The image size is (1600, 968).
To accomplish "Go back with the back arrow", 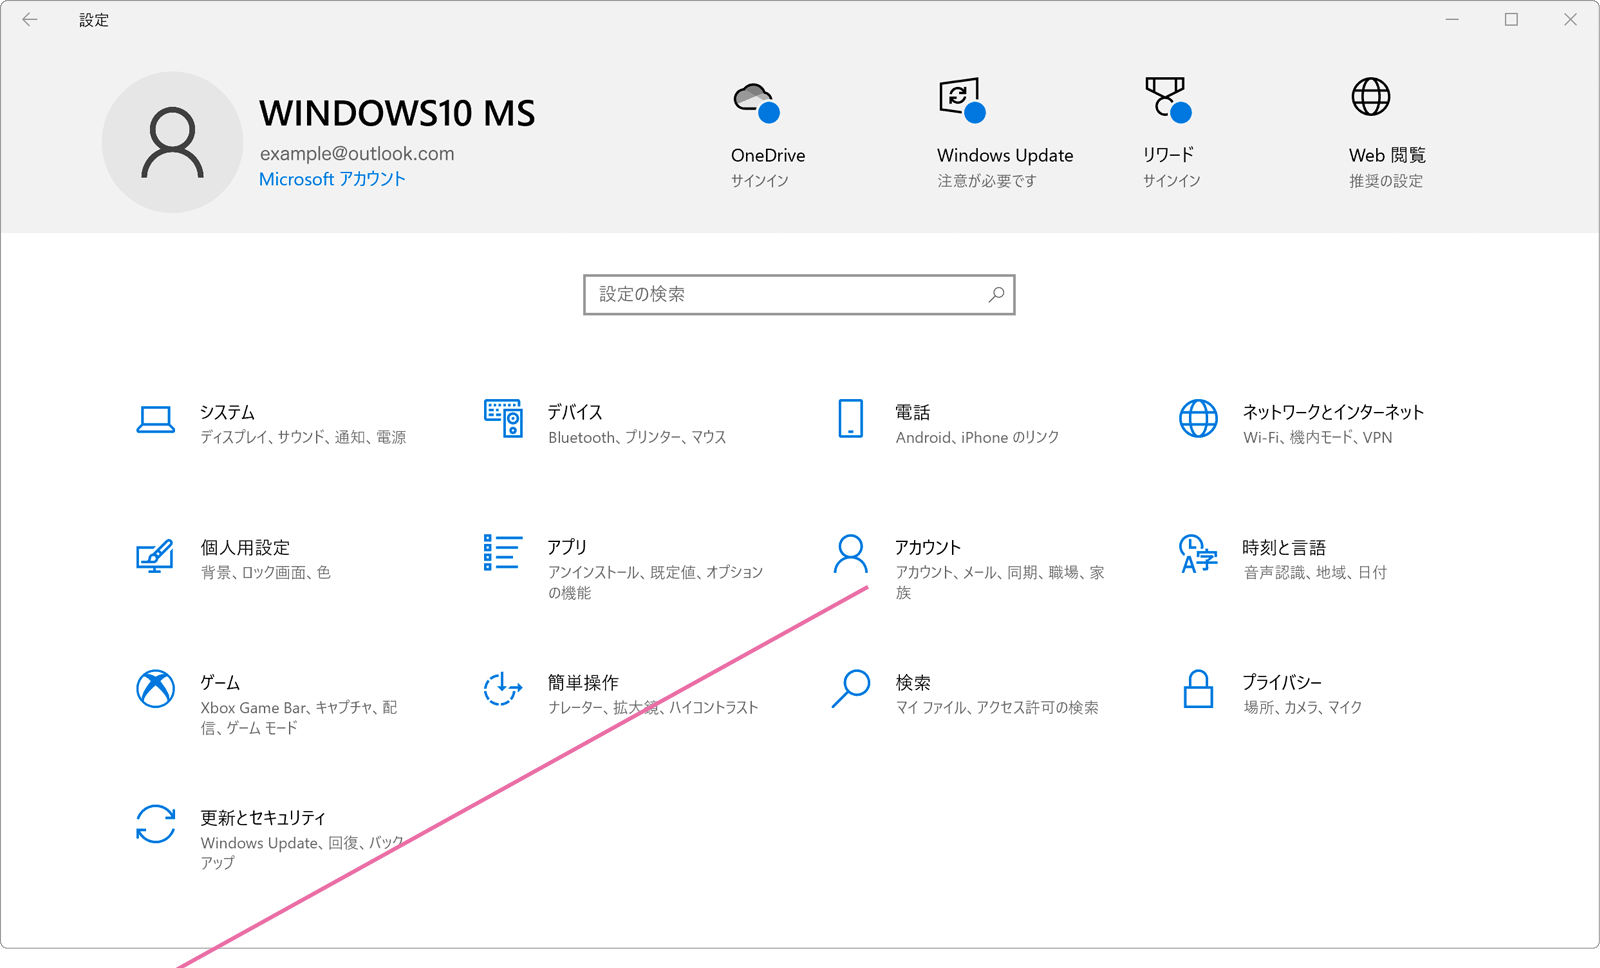I will coord(30,20).
